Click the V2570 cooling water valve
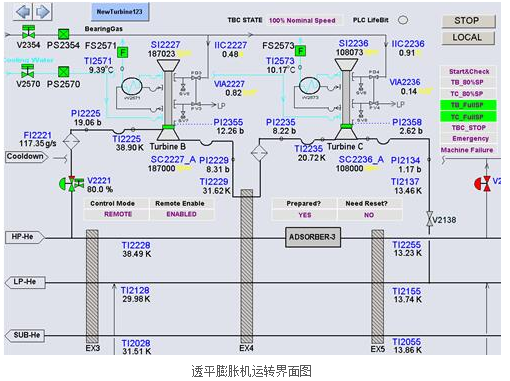Screen dimensions: 510x381 point(27,71)
